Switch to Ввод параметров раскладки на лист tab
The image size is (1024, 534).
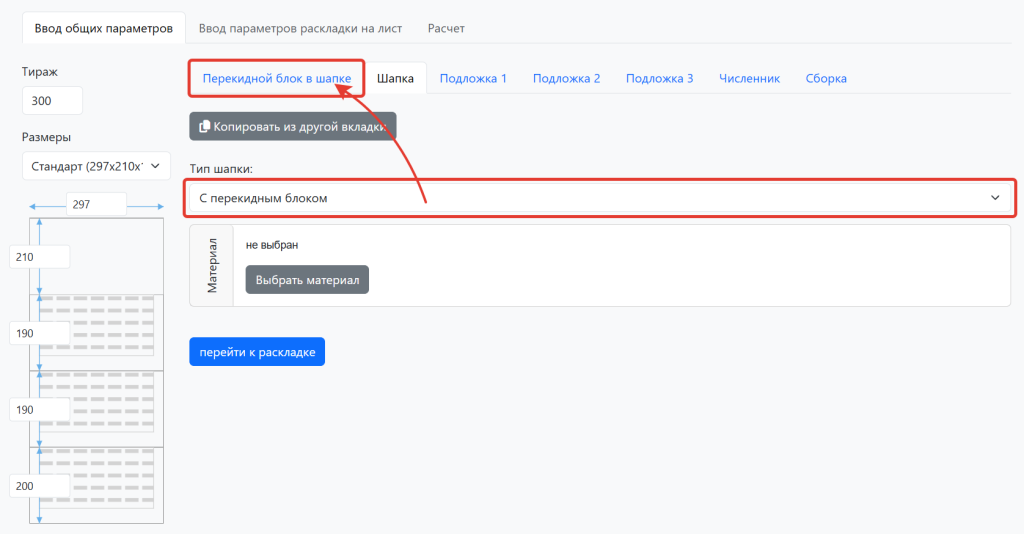300,28
